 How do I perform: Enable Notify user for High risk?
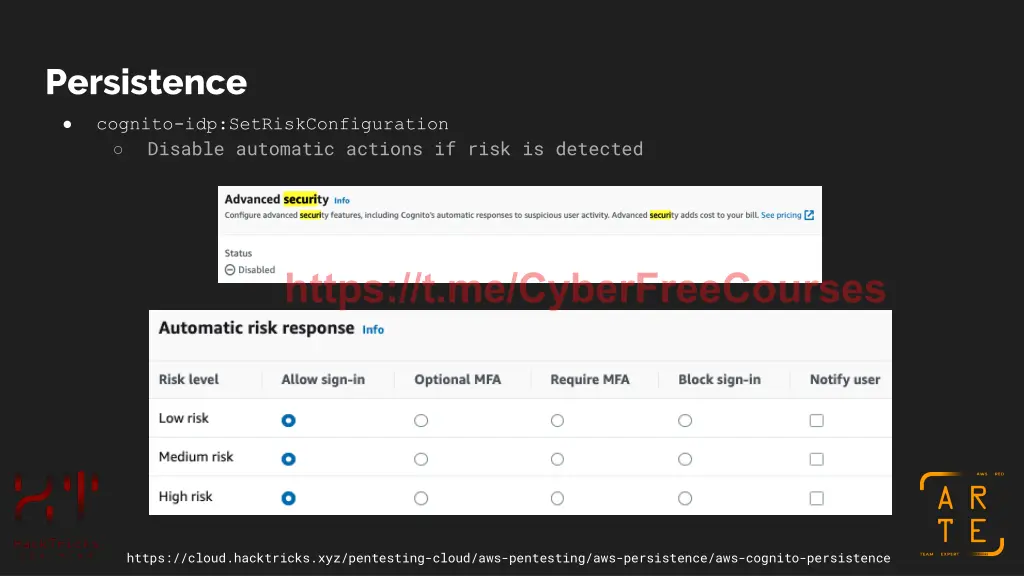[816, 498]
